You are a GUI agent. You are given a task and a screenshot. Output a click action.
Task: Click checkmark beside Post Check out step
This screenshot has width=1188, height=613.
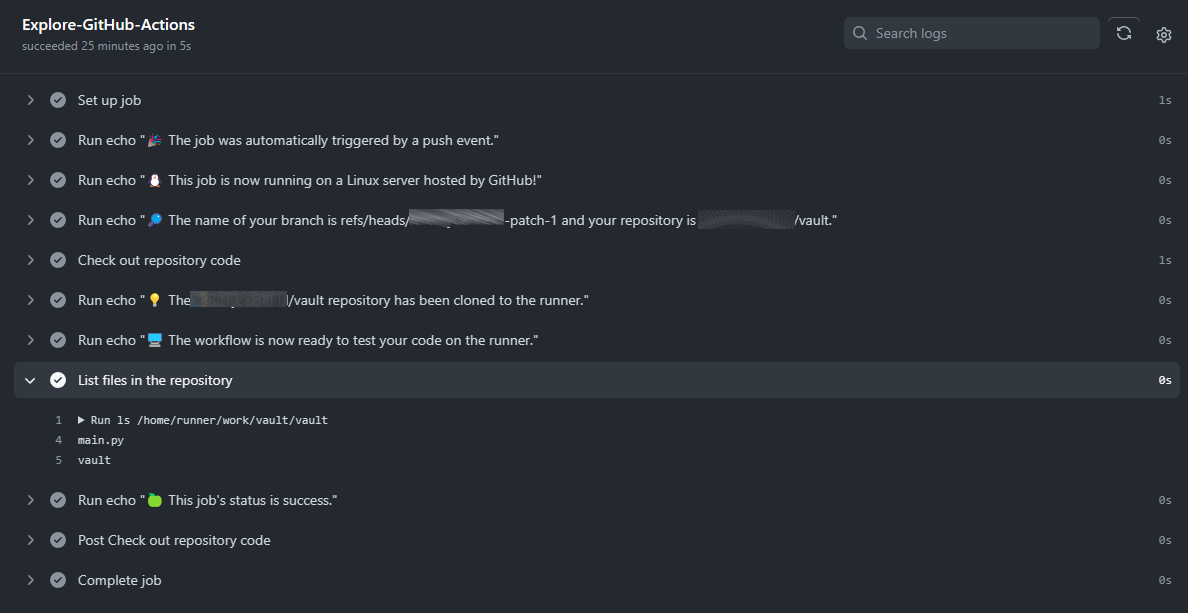(x=58, y=540)
